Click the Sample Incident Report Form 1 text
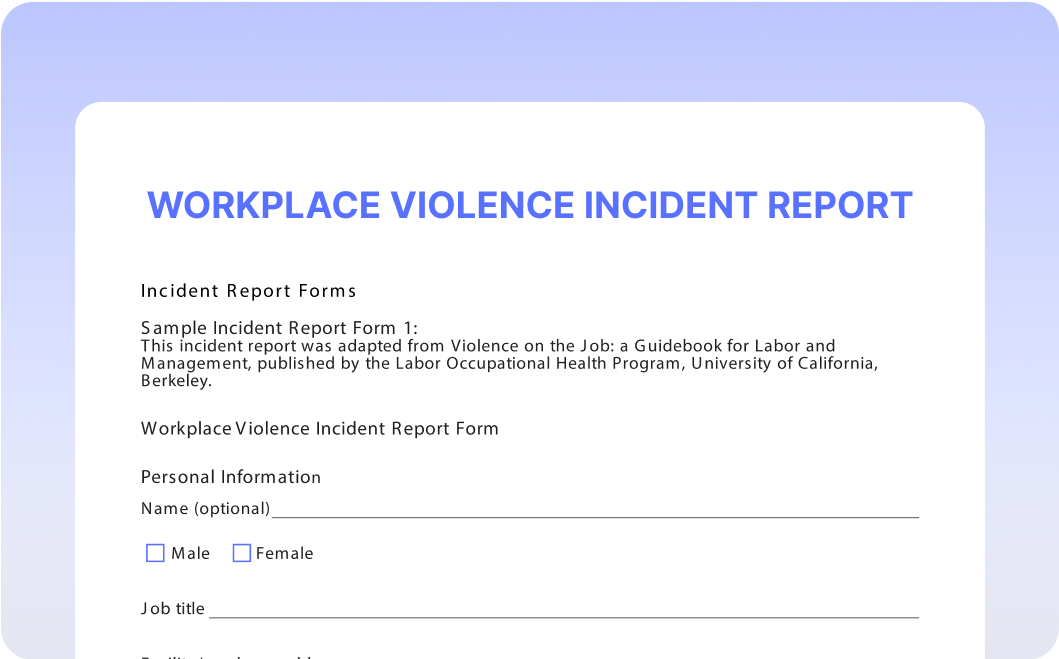 pos(279,328)
